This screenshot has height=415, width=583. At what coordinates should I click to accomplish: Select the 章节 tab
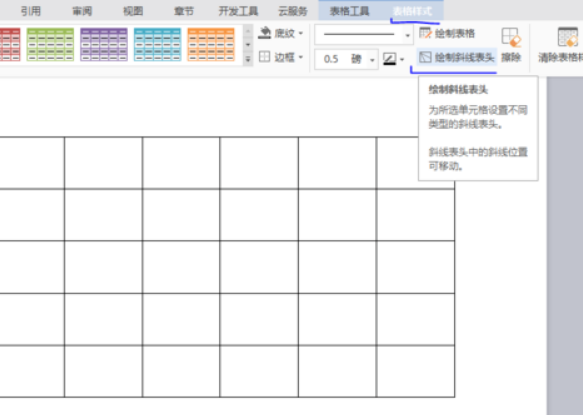(184, 11)
